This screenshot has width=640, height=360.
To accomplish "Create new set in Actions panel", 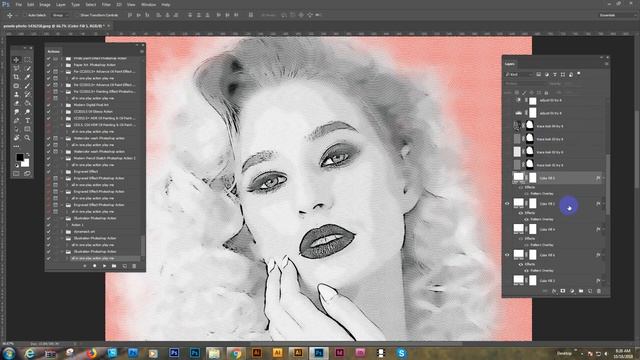I will [114, 266].
